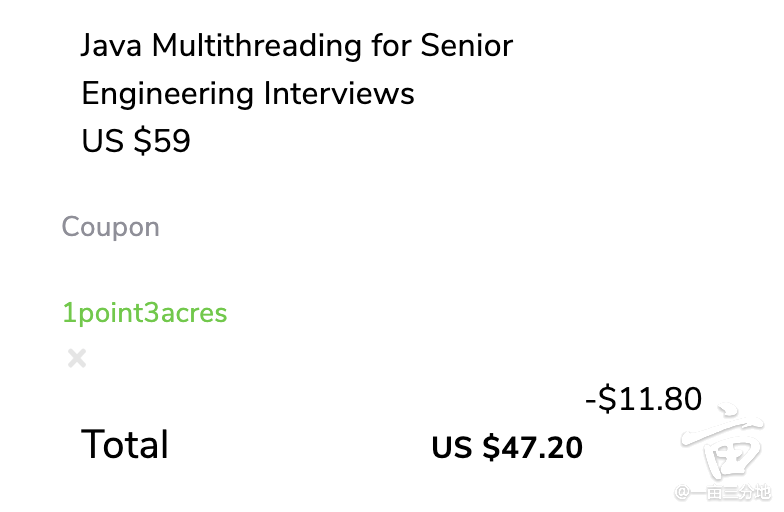The image size is (784, 512).
Task: Click the word Interviews in the title
Action: pos(339,94)
